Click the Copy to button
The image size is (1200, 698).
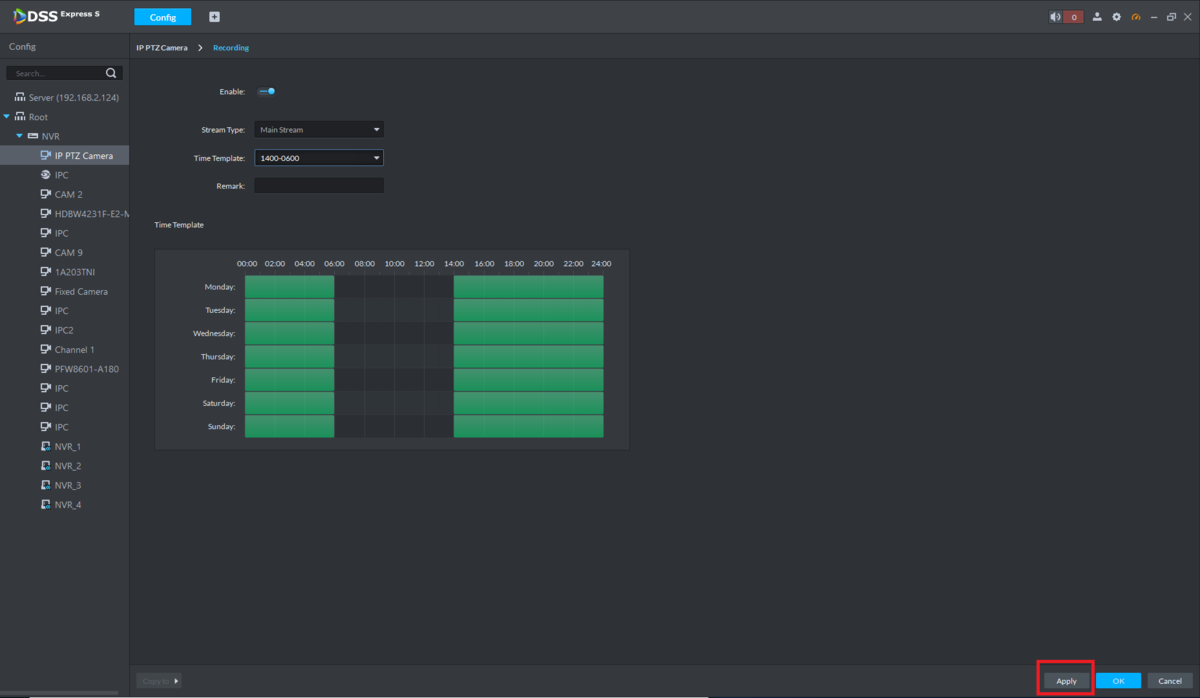coord(159,681)
